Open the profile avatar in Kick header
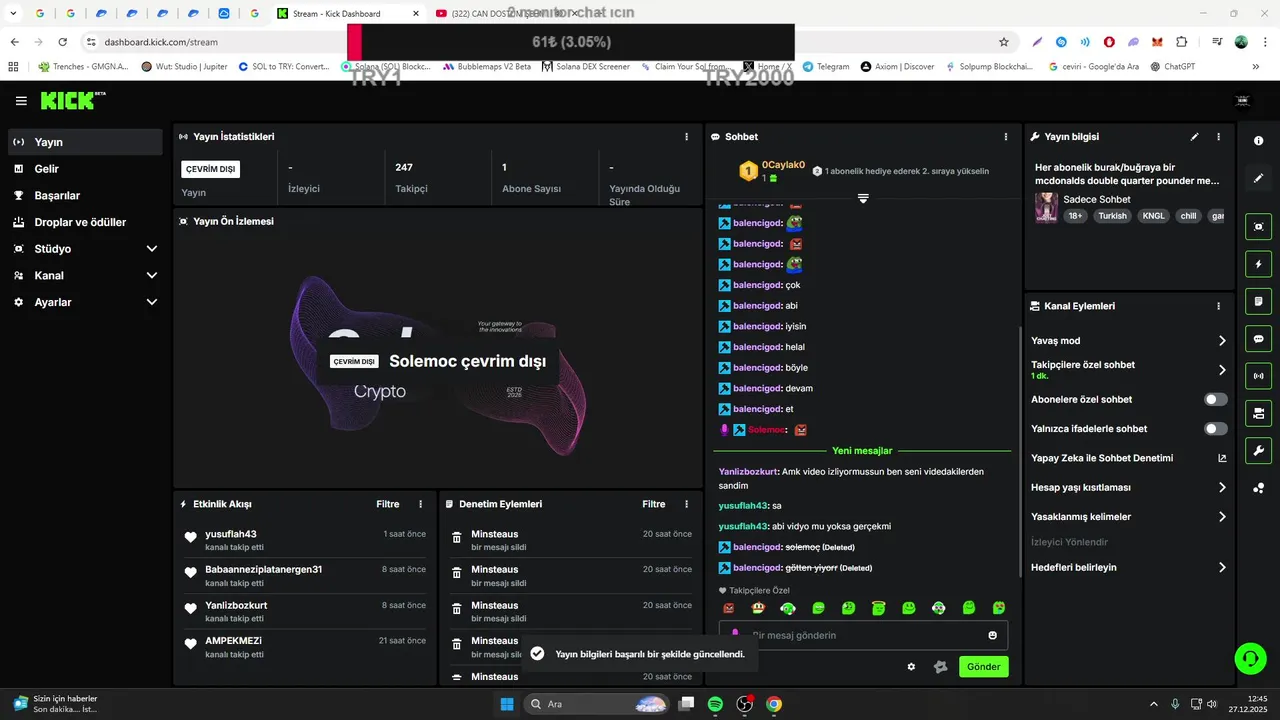 [1243, 101]
